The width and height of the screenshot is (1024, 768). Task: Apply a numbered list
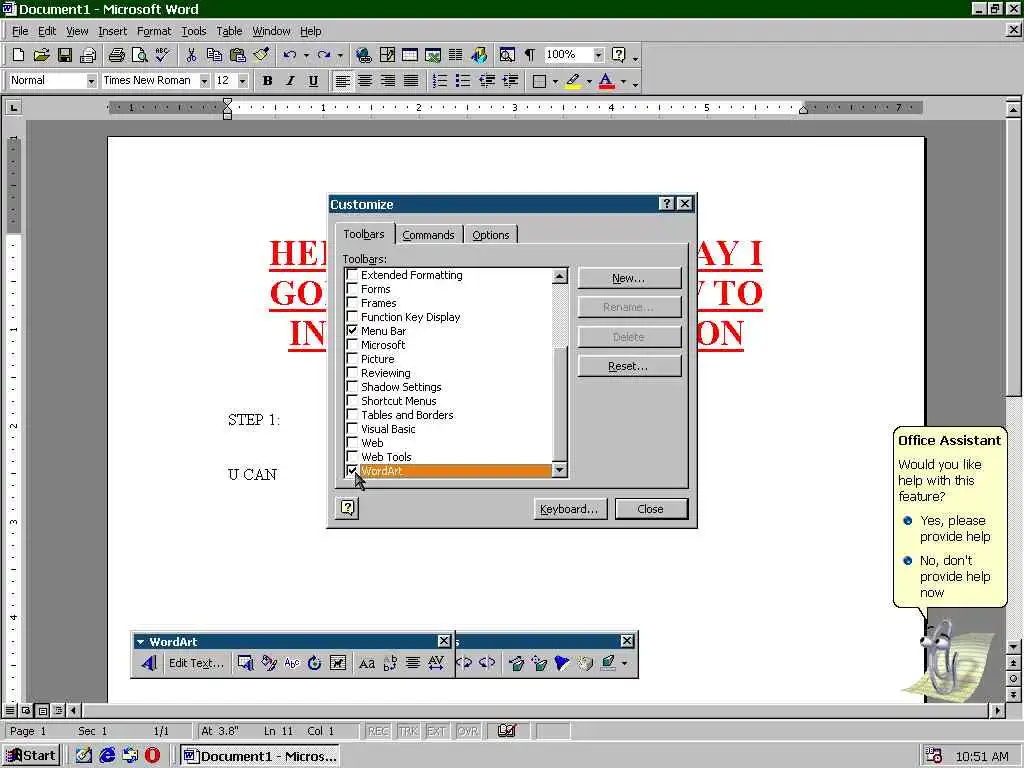click(x=440, y=81)
